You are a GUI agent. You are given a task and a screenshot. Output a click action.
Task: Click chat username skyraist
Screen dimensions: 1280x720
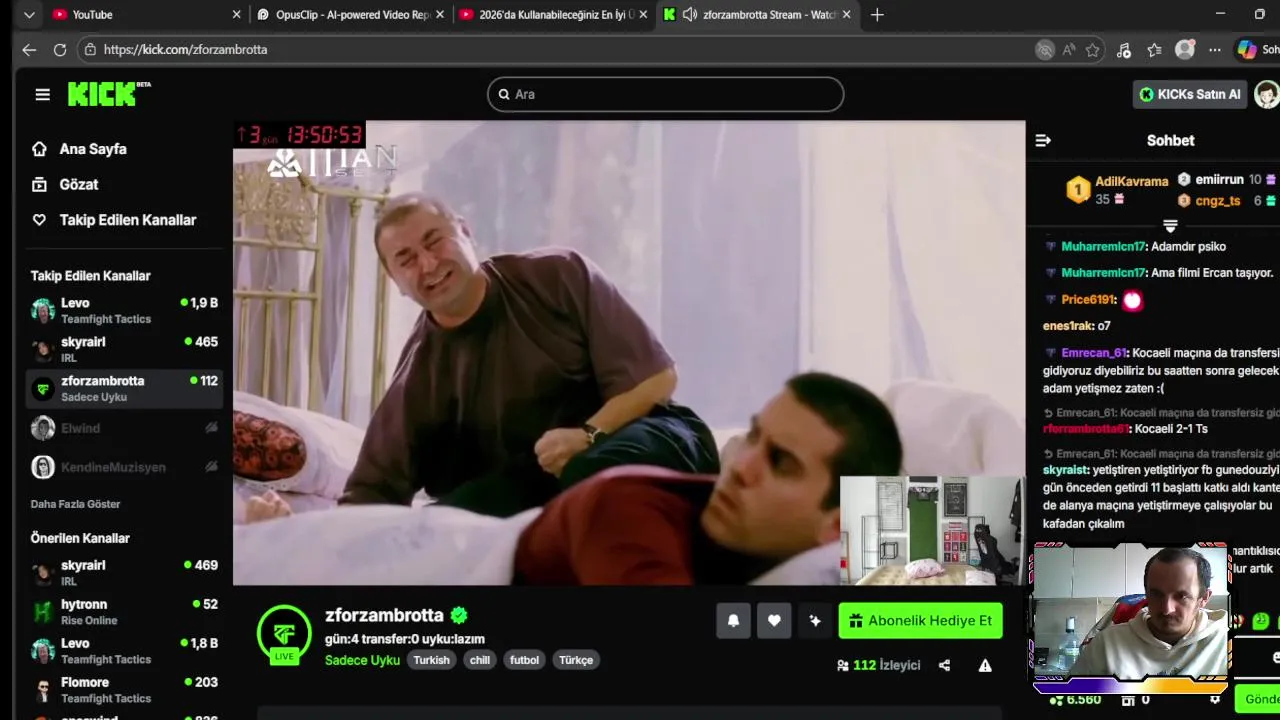pos(1065,470)
